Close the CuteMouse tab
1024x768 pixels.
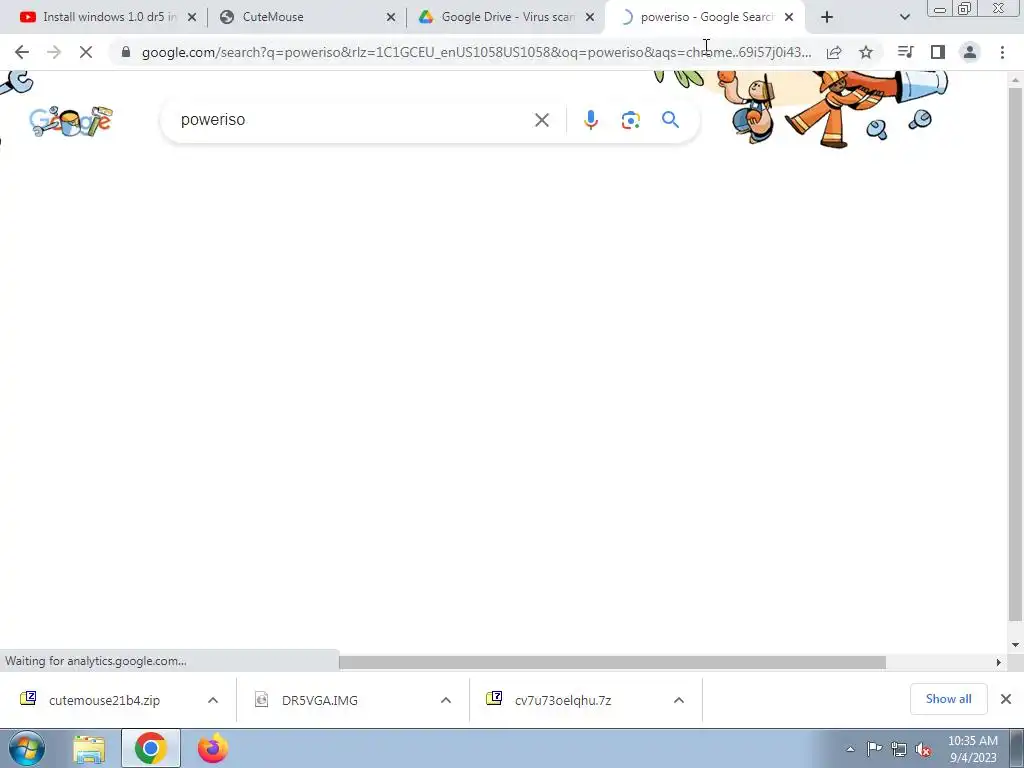pos(391,17)
